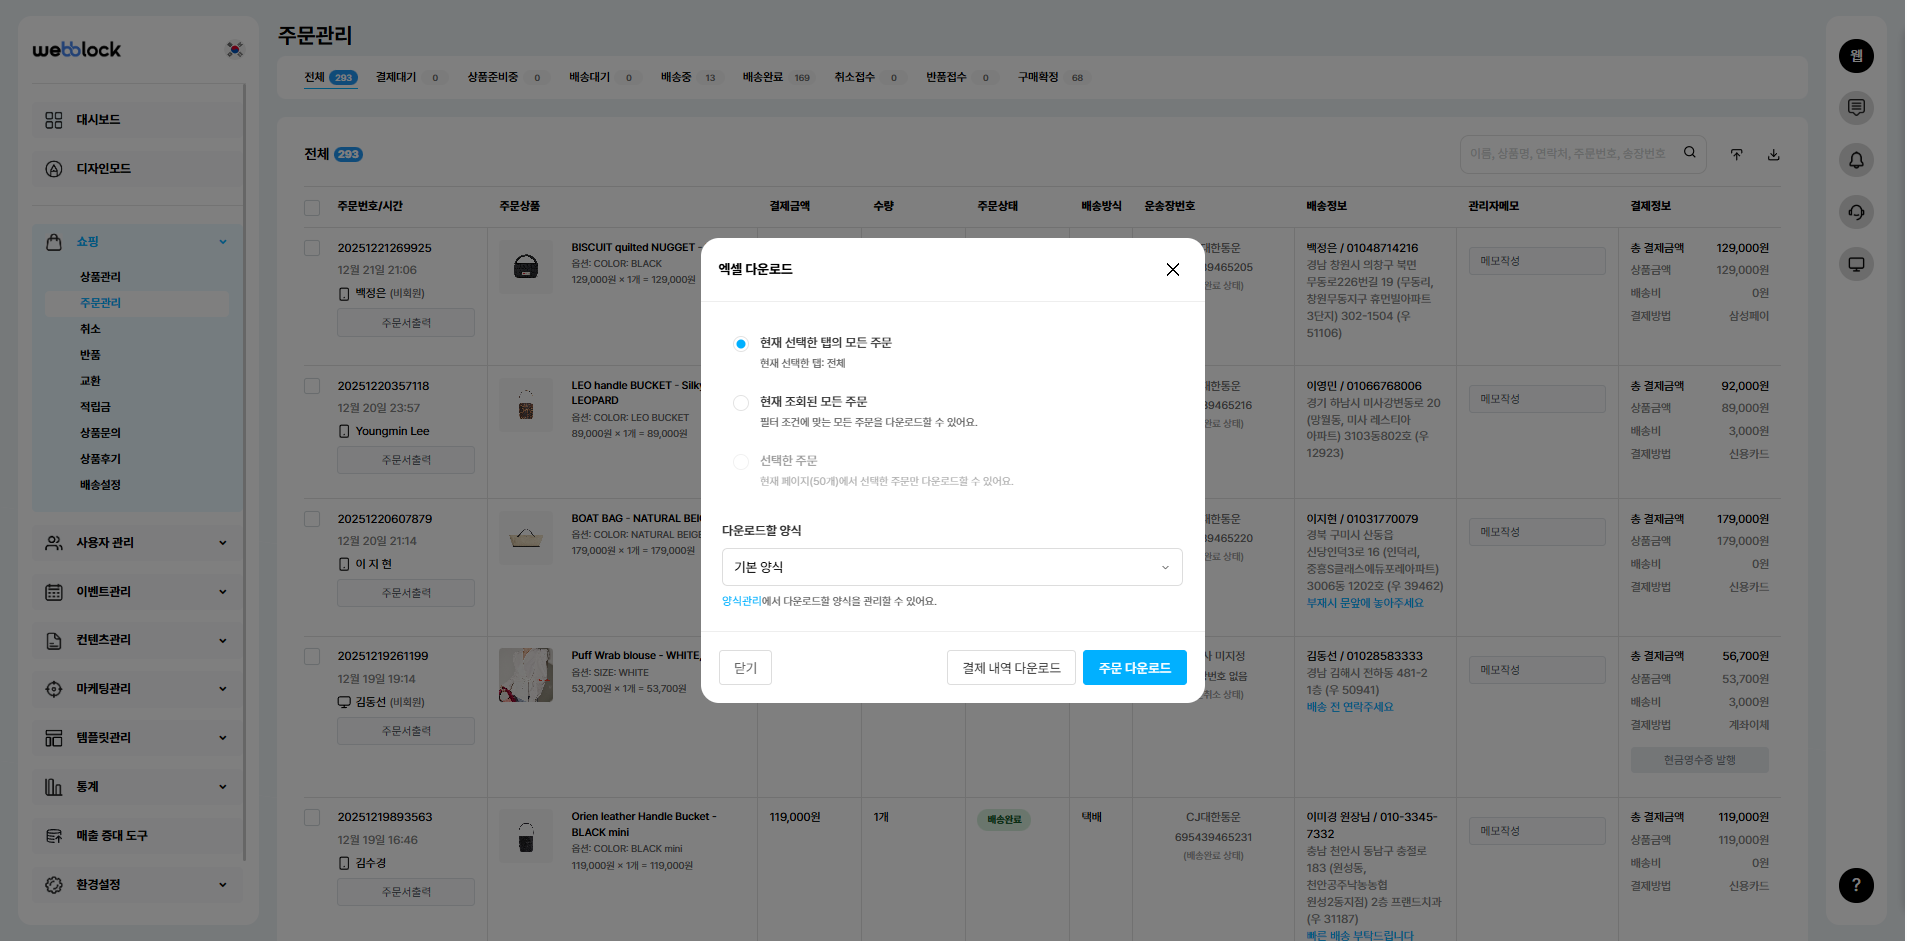Select the all orders in current tab radio
Screen dimensions: 1907x941
tap(741, 344)
